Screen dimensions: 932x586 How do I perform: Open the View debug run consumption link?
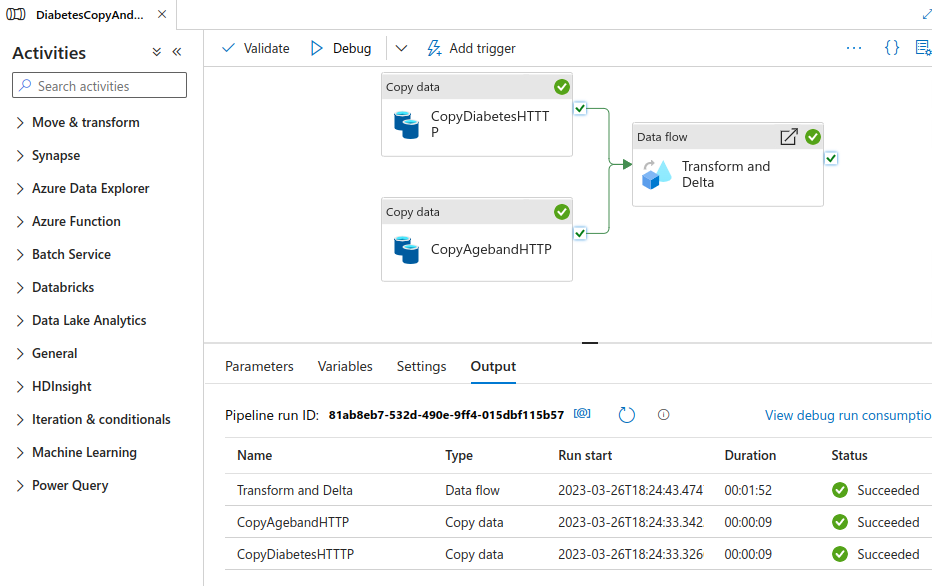point(848,415)
